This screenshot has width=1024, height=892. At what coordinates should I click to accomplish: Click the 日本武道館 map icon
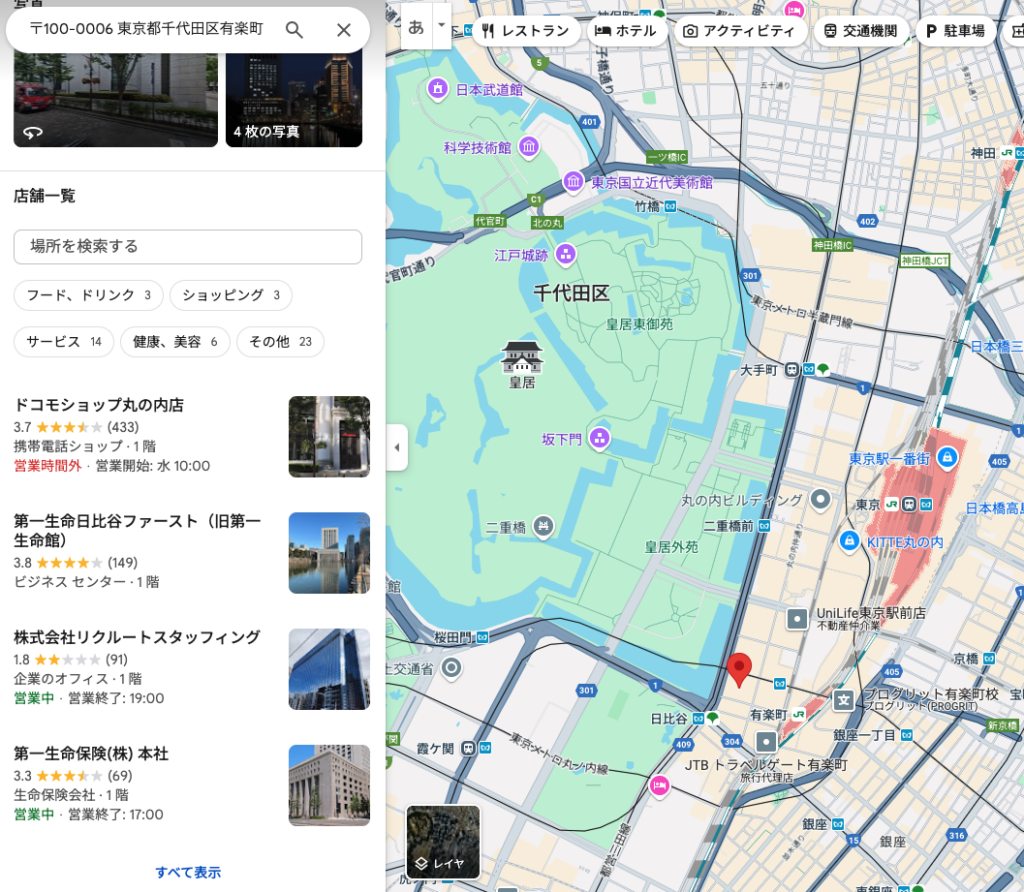(438, 88)
